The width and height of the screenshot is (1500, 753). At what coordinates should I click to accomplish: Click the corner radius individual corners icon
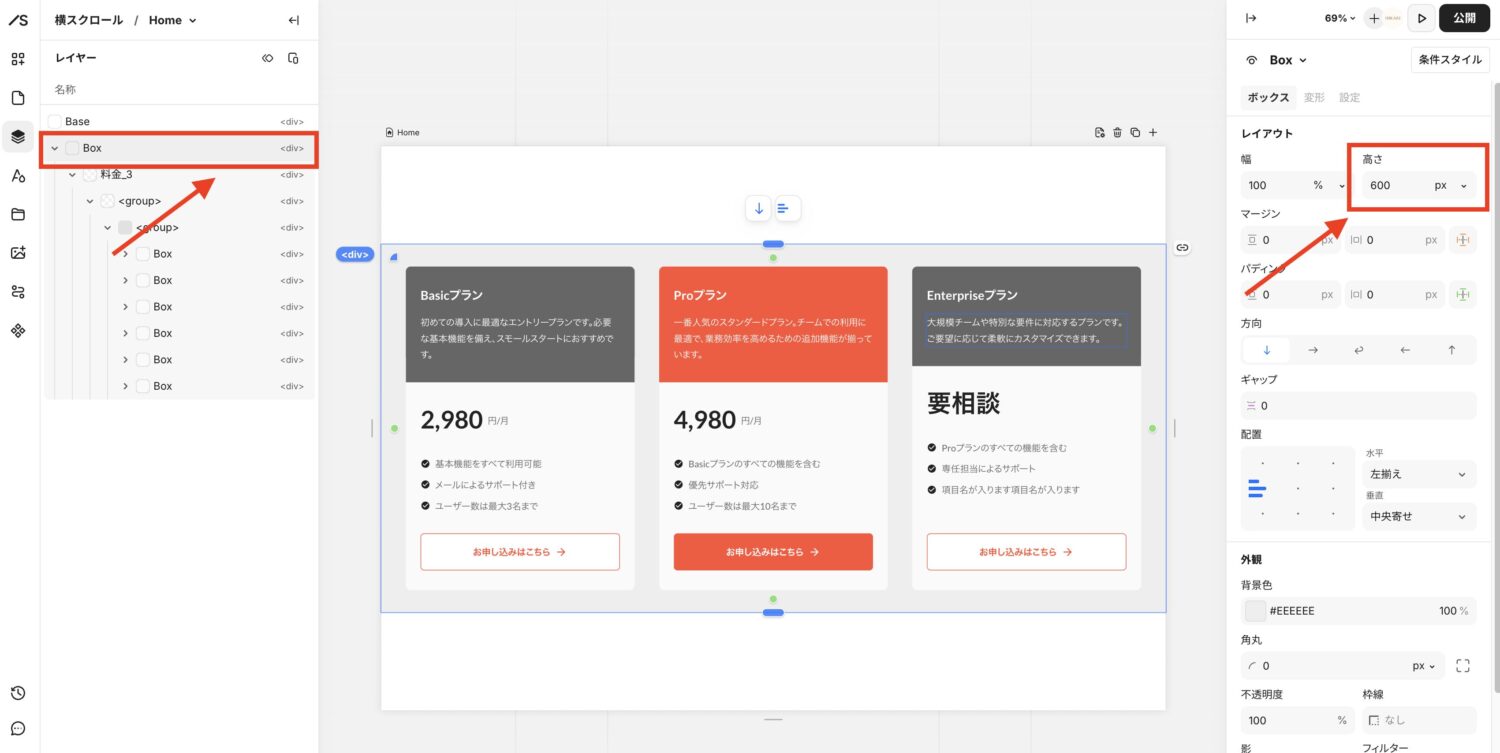click(x=1463, y=666)
